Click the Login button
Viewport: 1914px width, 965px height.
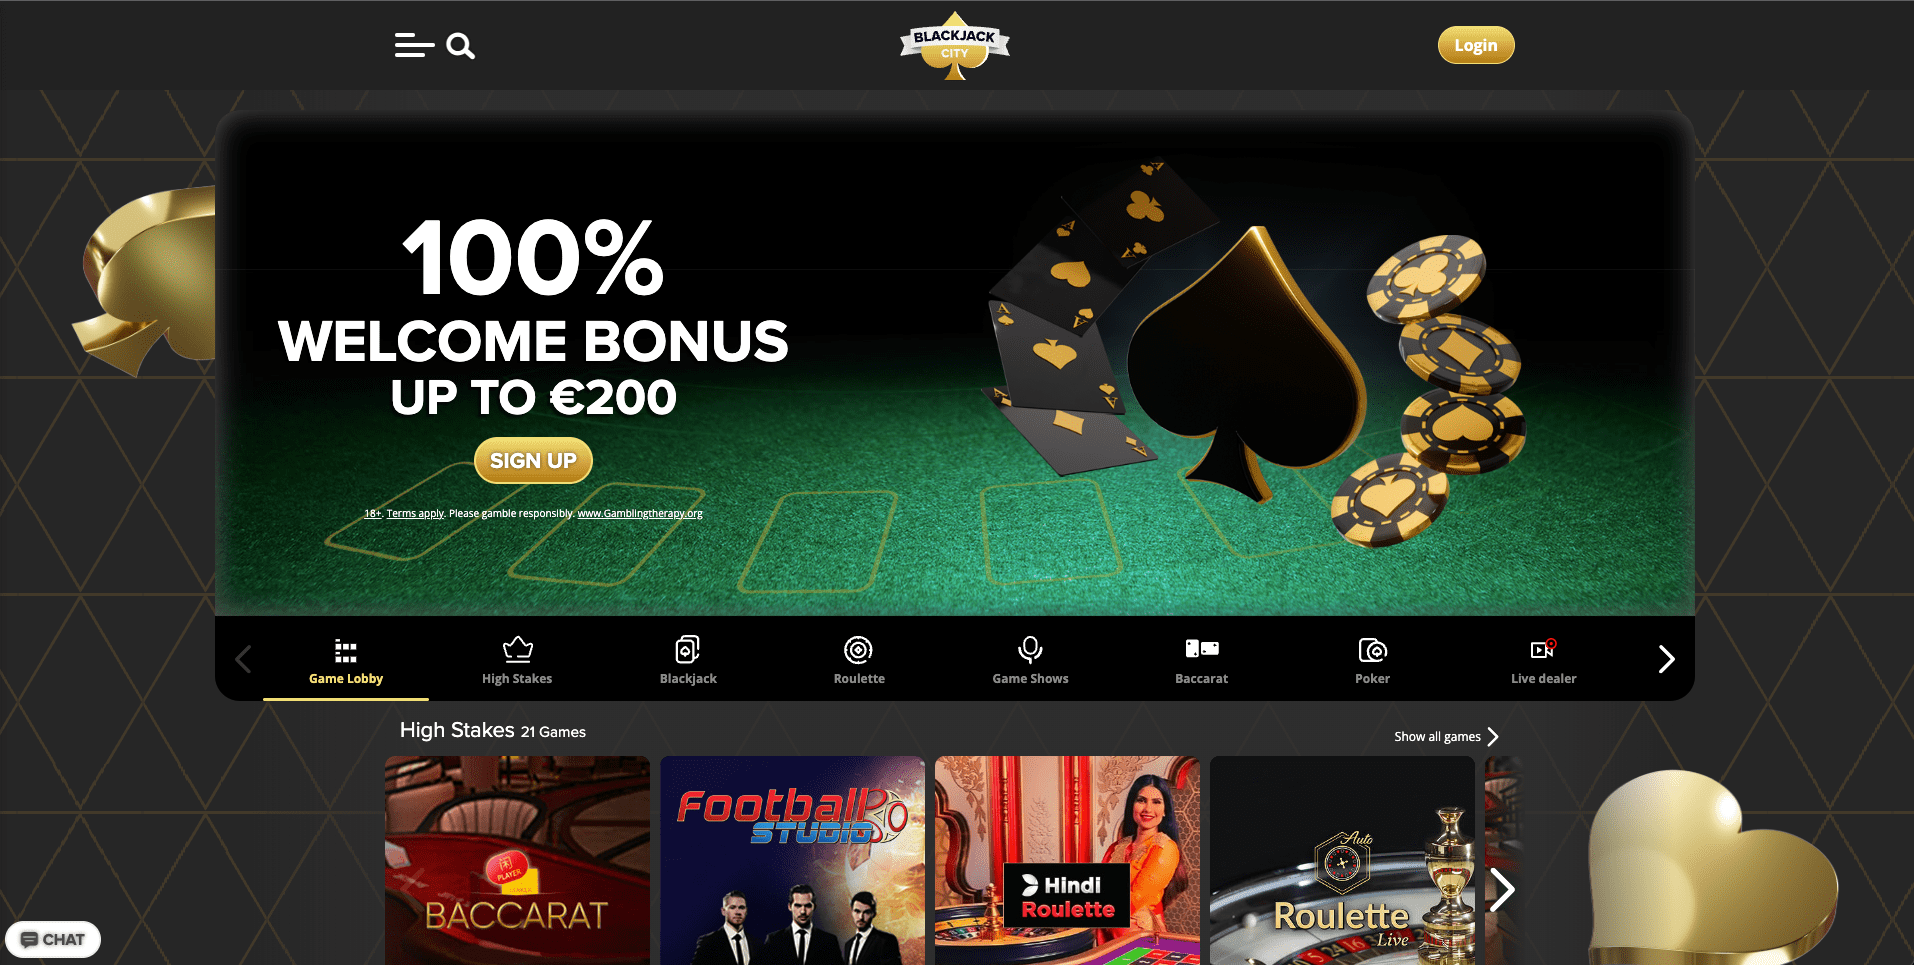pyautogui.click(x=1476, y=45)
